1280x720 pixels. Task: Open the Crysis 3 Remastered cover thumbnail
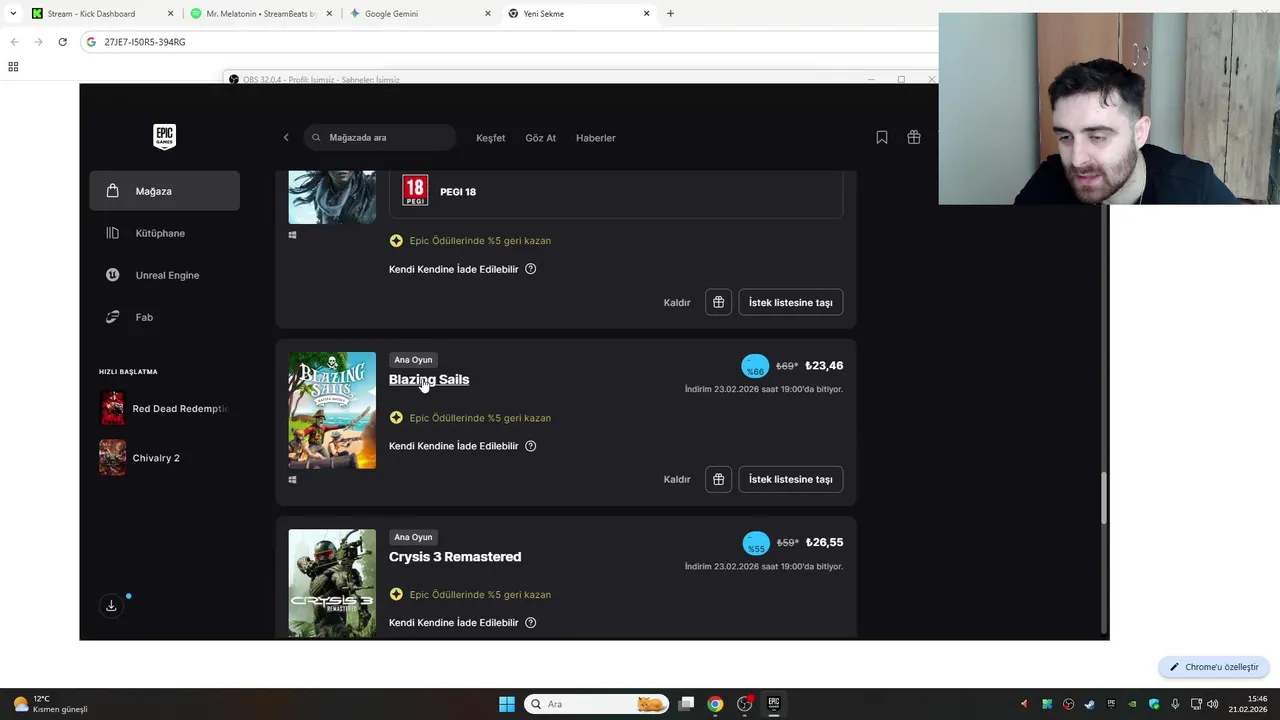coord(332,583)
